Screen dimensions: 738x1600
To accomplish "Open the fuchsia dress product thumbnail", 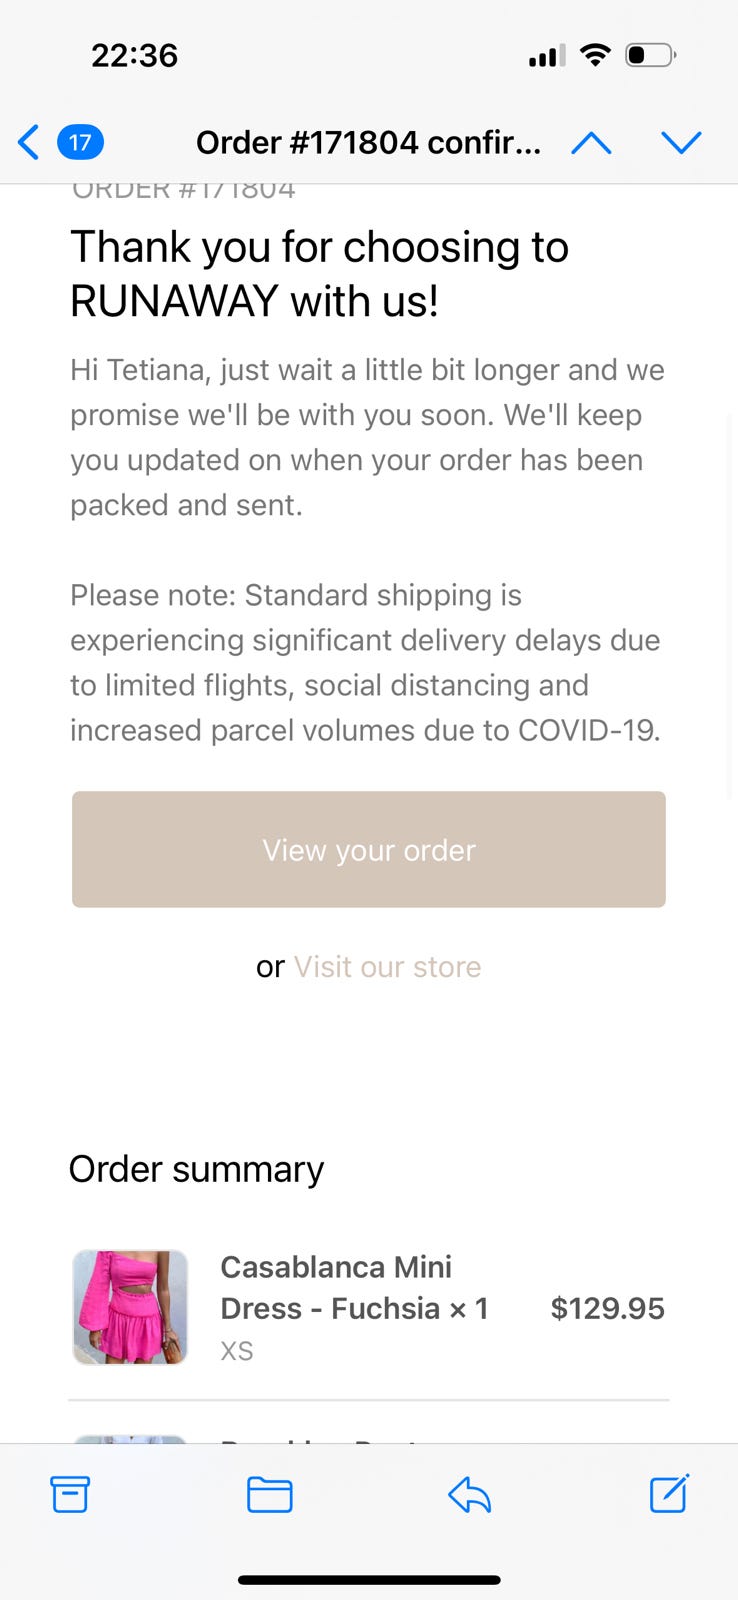I will pyautogui.click(x=130, y=1307).
